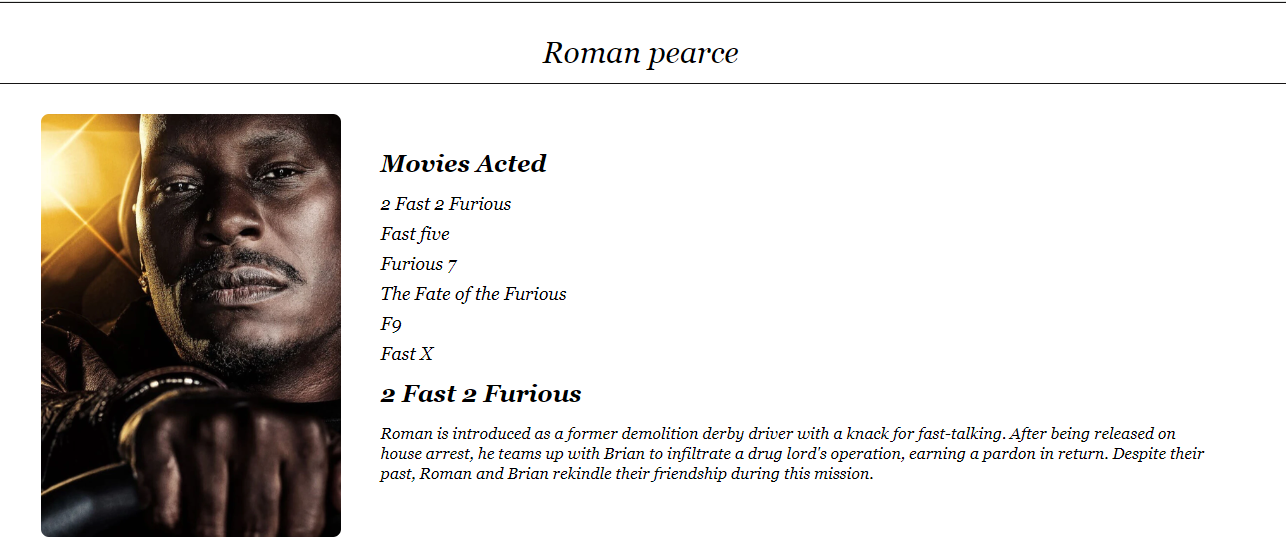Viewport: 1286px width, 551px height.
Task: Pick The Fate of the Furious entry
Action: point(473,294)
